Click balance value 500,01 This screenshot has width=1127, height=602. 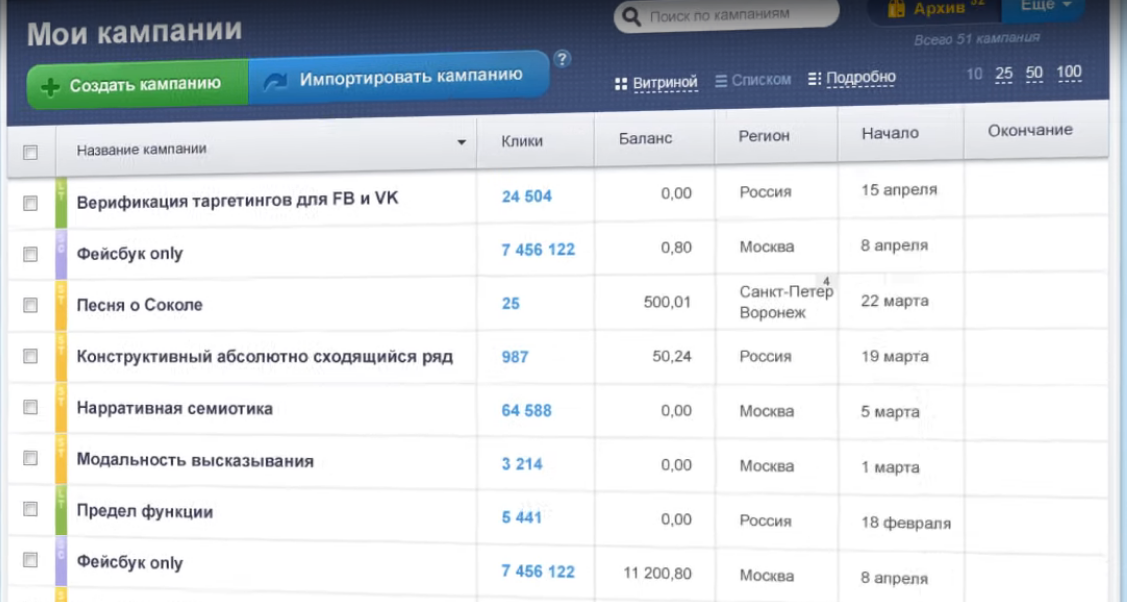[x=667, y=302]
